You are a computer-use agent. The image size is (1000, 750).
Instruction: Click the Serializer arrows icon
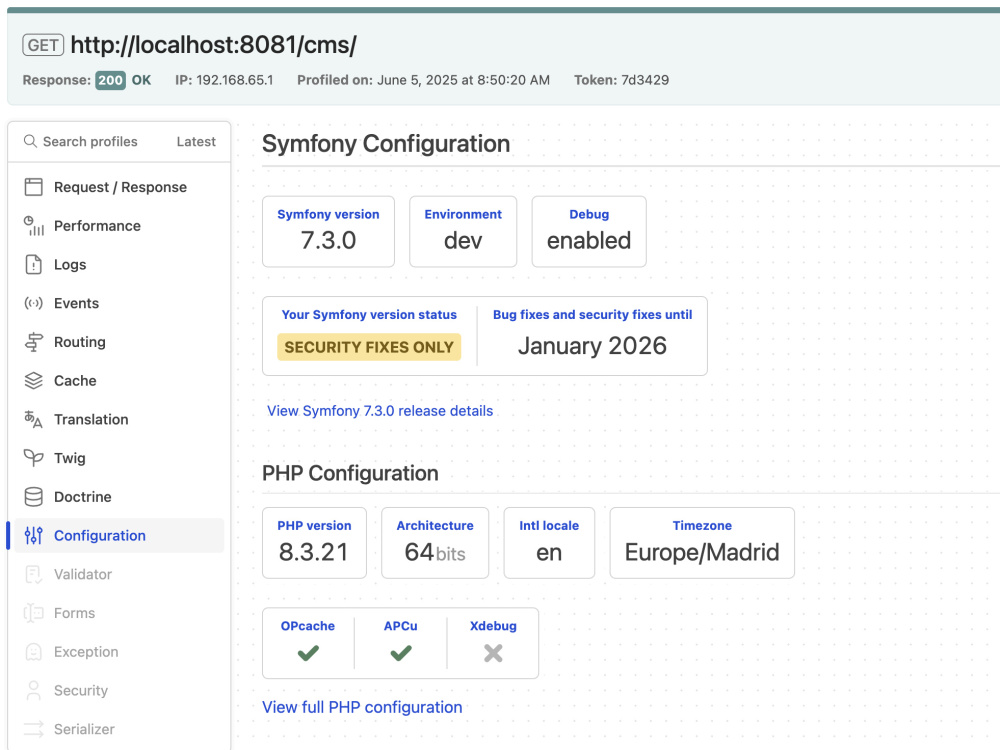coord(33,729)
